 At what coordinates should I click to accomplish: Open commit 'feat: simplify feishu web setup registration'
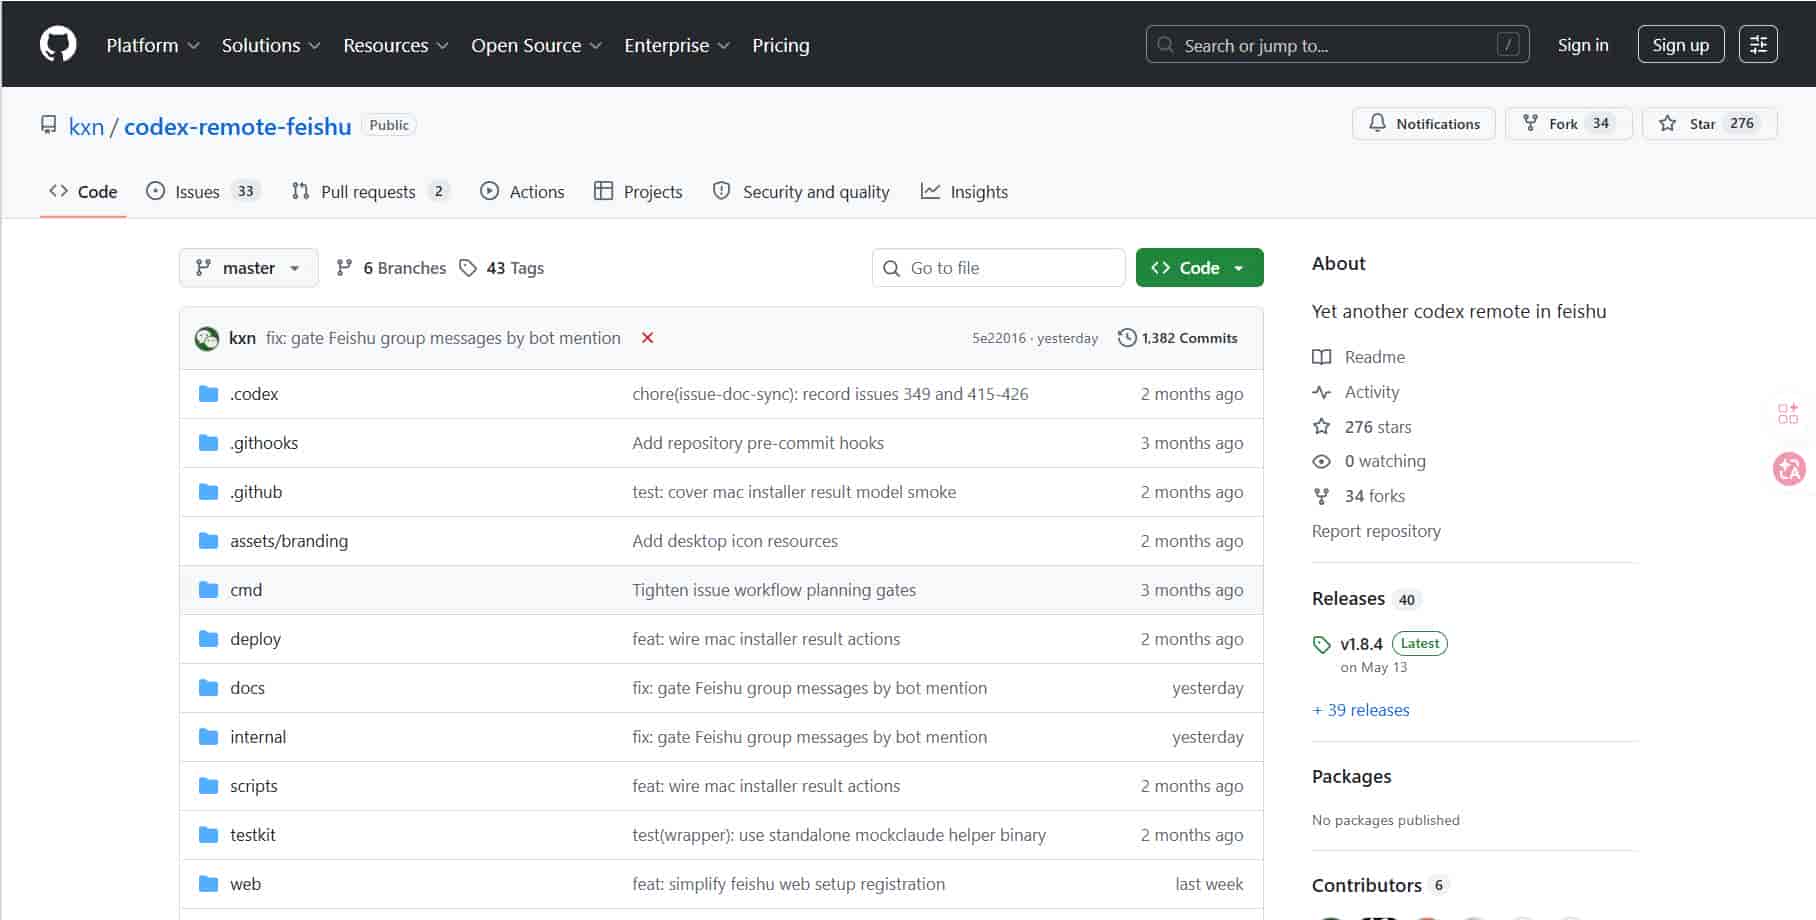(x=788, y=884)
